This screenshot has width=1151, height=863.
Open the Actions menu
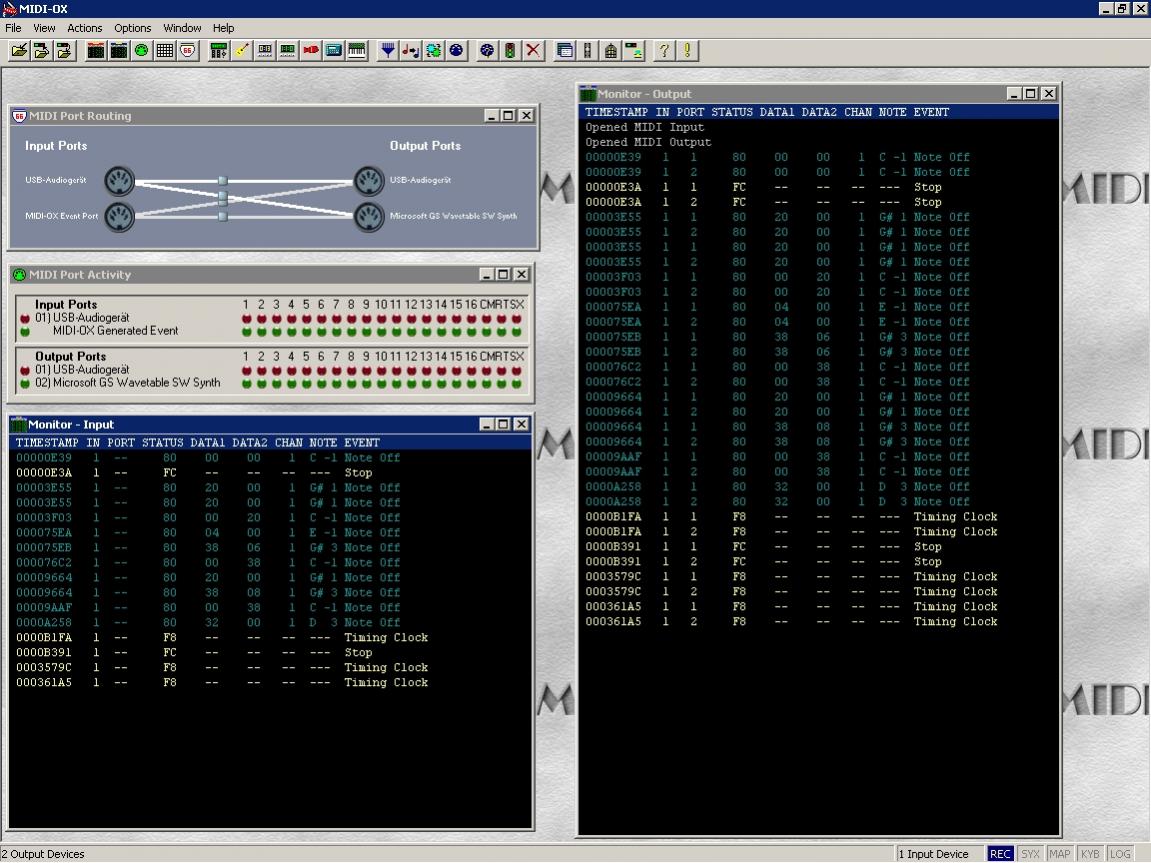pyautogui.click(x=84, y=28)
